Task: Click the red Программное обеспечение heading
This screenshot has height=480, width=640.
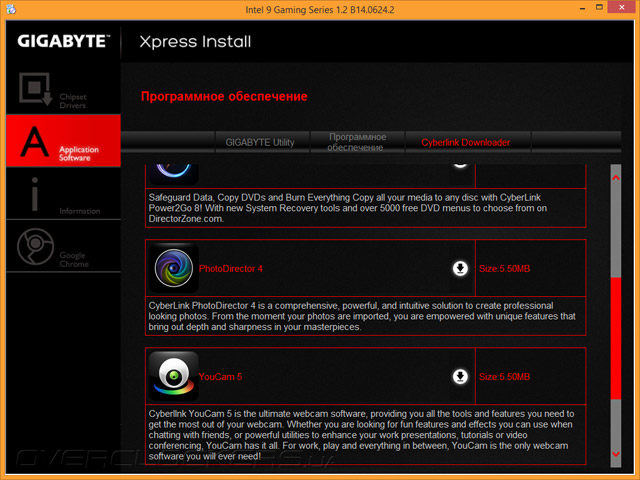Action: point(224,96)
